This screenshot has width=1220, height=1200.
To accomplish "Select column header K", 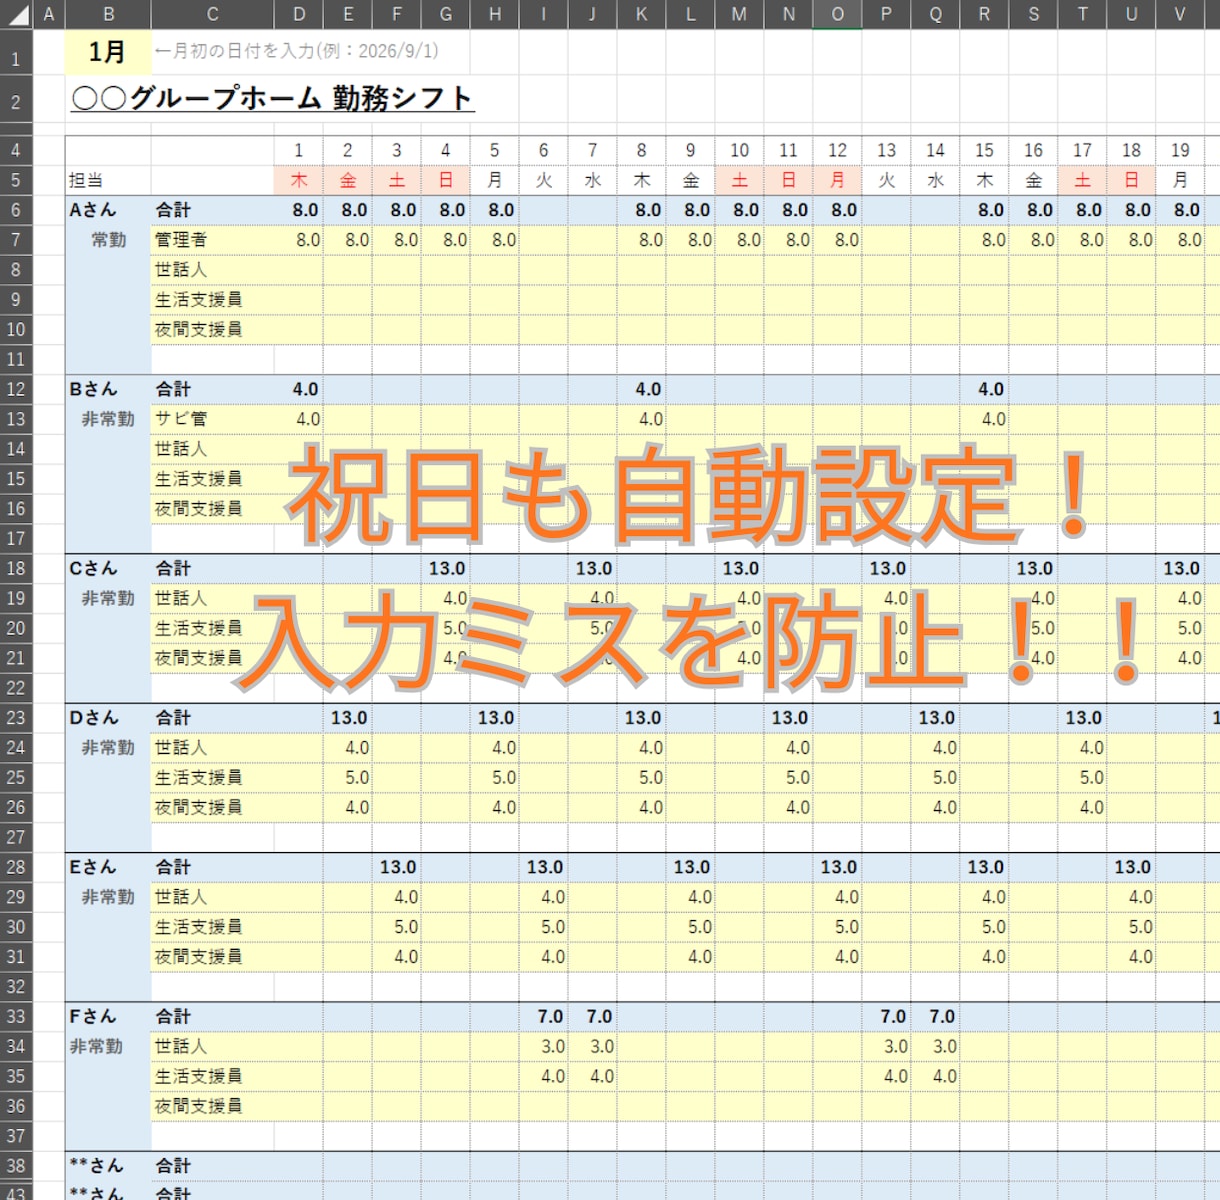I will coord(641,14).
